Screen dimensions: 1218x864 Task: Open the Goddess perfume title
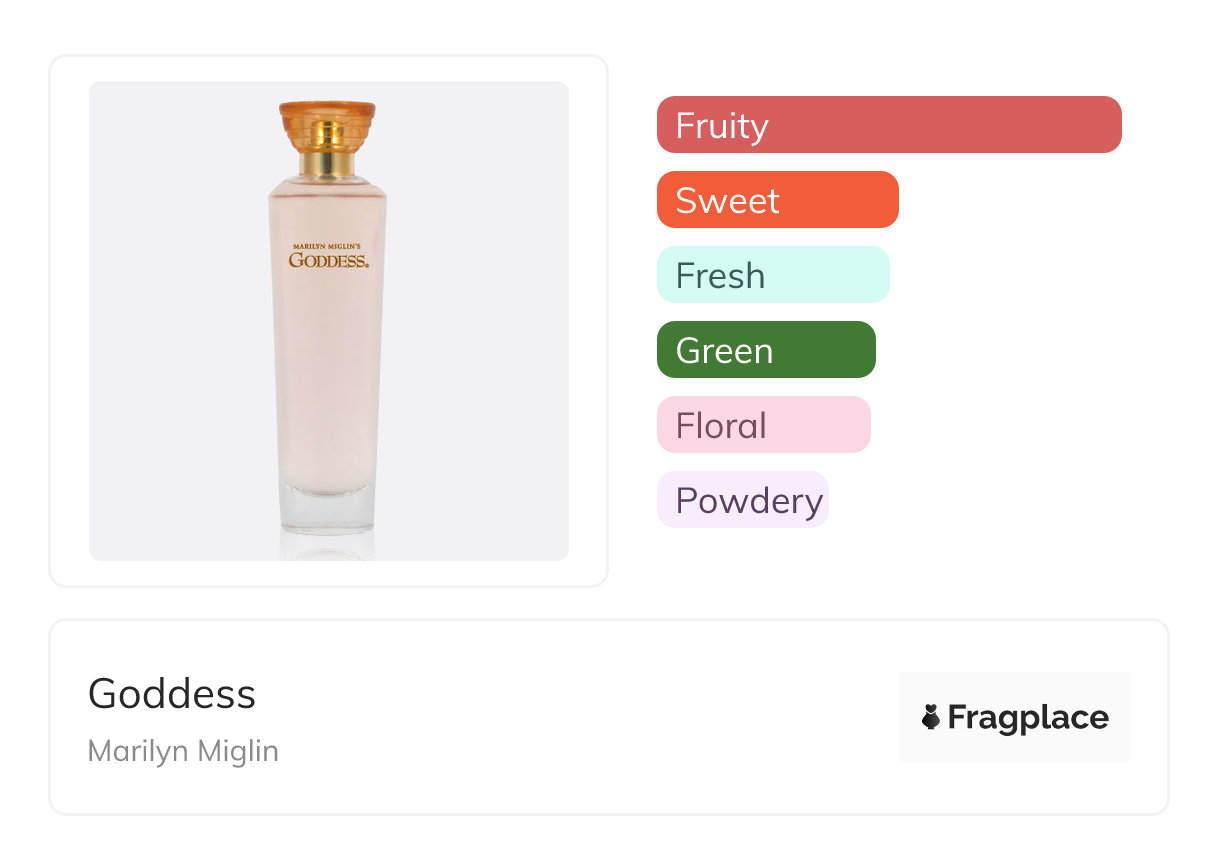(x=172, y=694)
